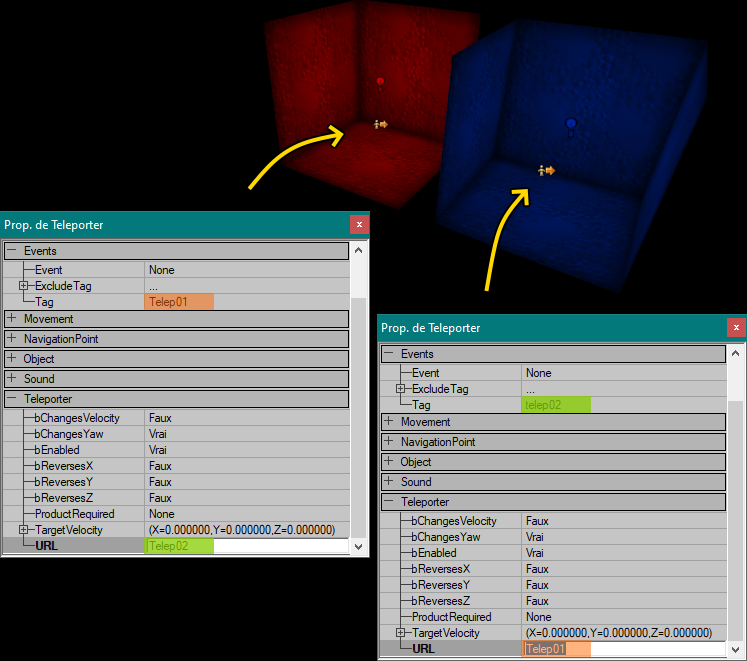This screenshot has height=661, width=747.
Task: Collapse the Teleporter category in the telep02 window
Action: coord(388,502)
